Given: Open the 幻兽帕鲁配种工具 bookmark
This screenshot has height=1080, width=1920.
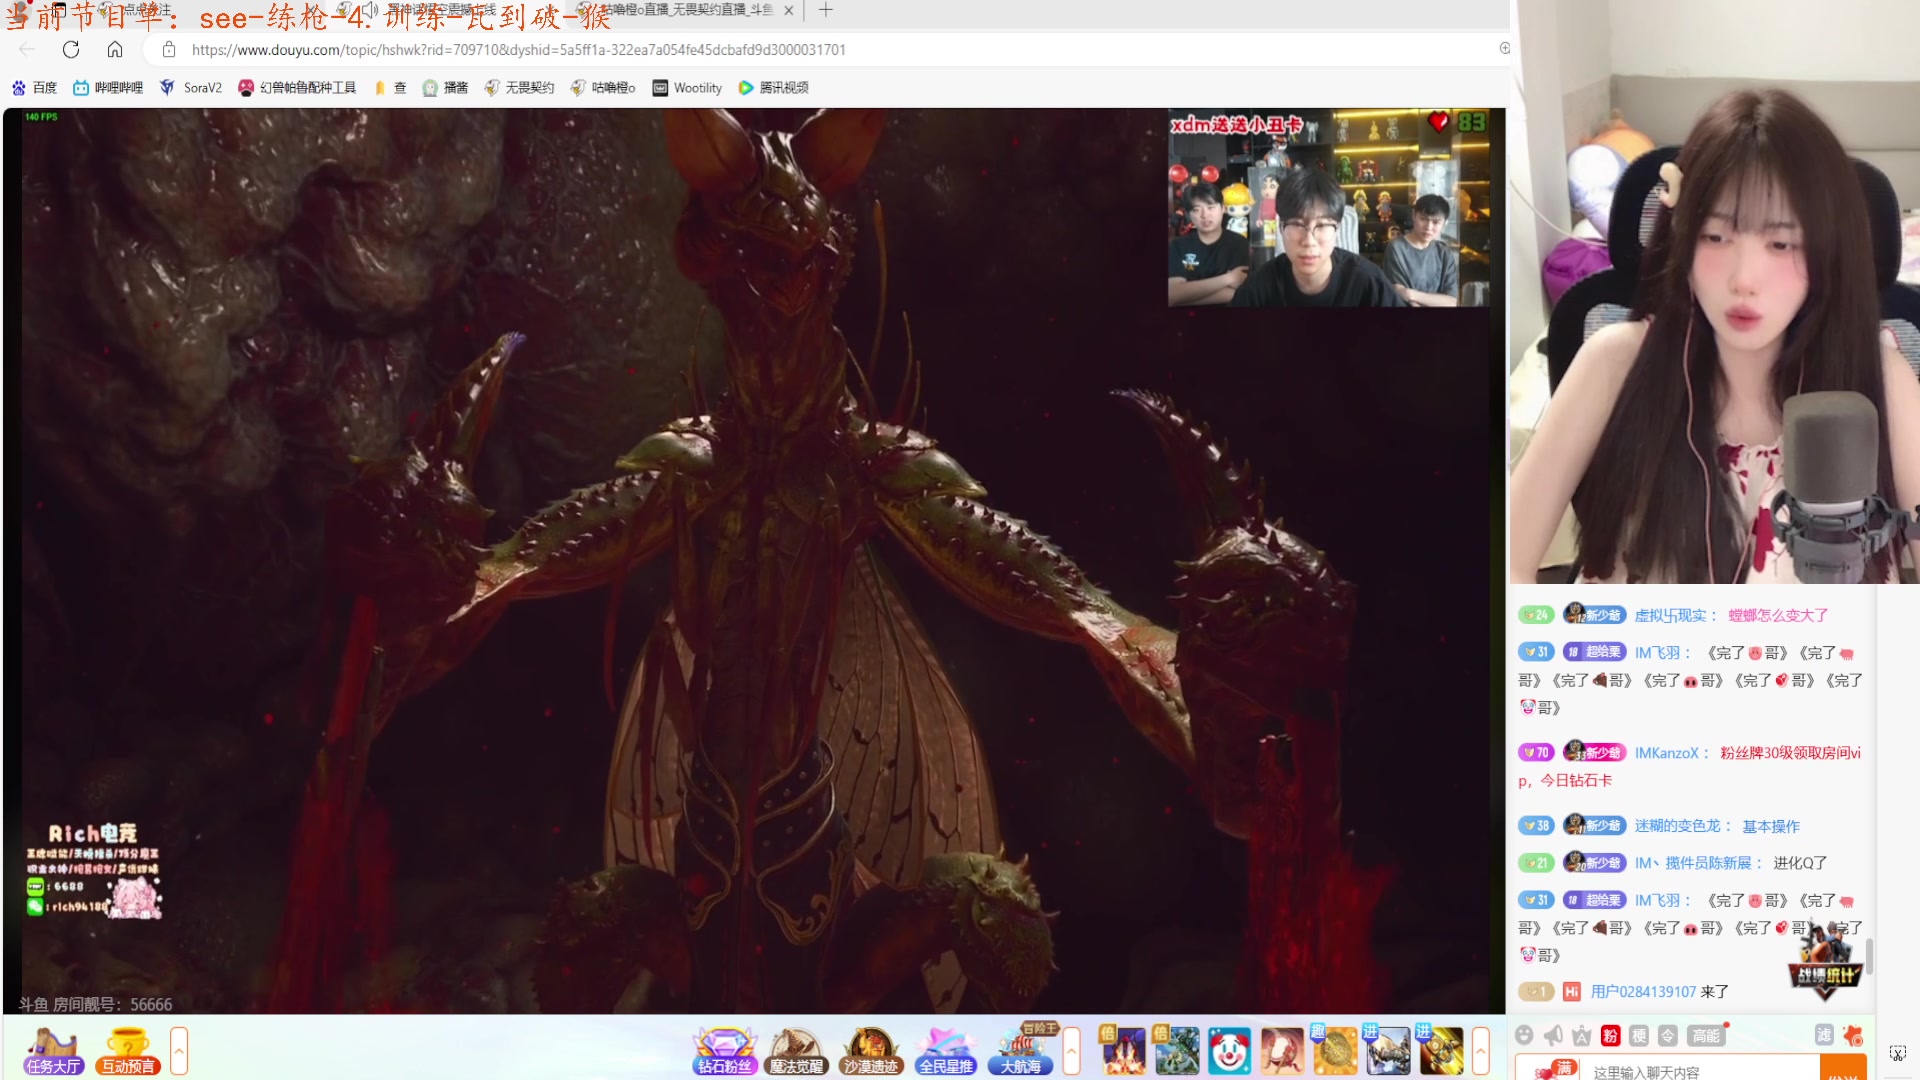Looking at the screenshot, I should click(297, 88).
